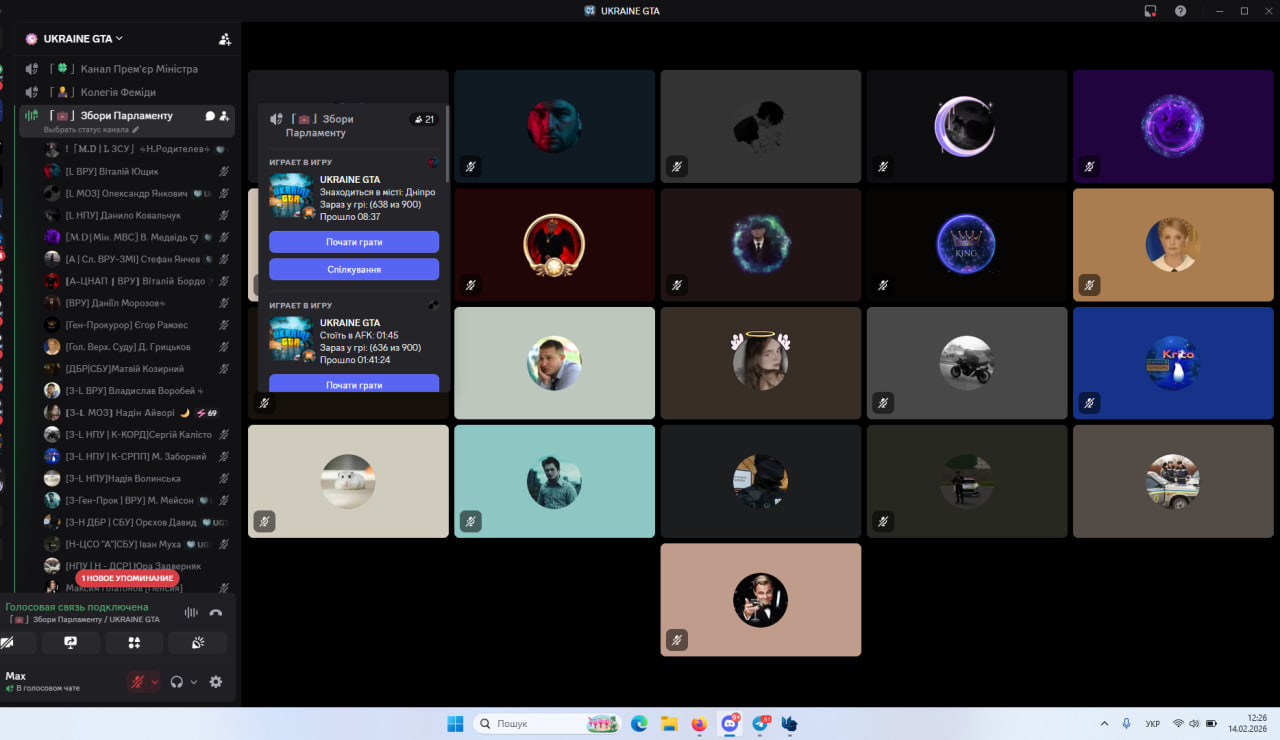Click Почати грати for the Дніпро activity
Image resolution: width=1280 pixels, height=740 pixels.
click(x=354, y=242)
